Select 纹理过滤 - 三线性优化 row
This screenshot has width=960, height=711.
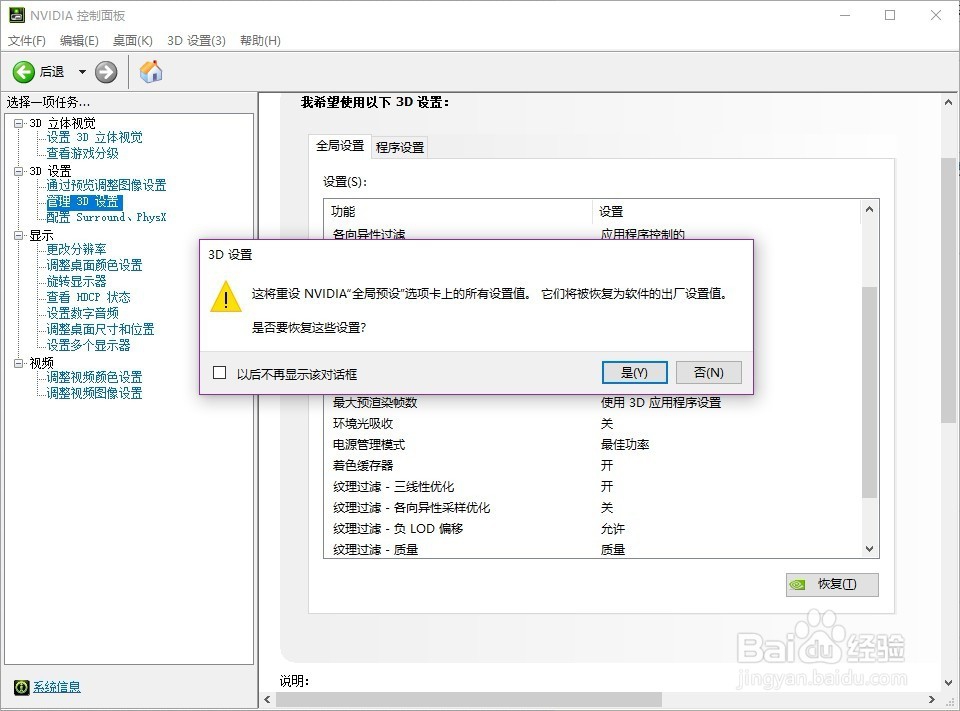592,486
